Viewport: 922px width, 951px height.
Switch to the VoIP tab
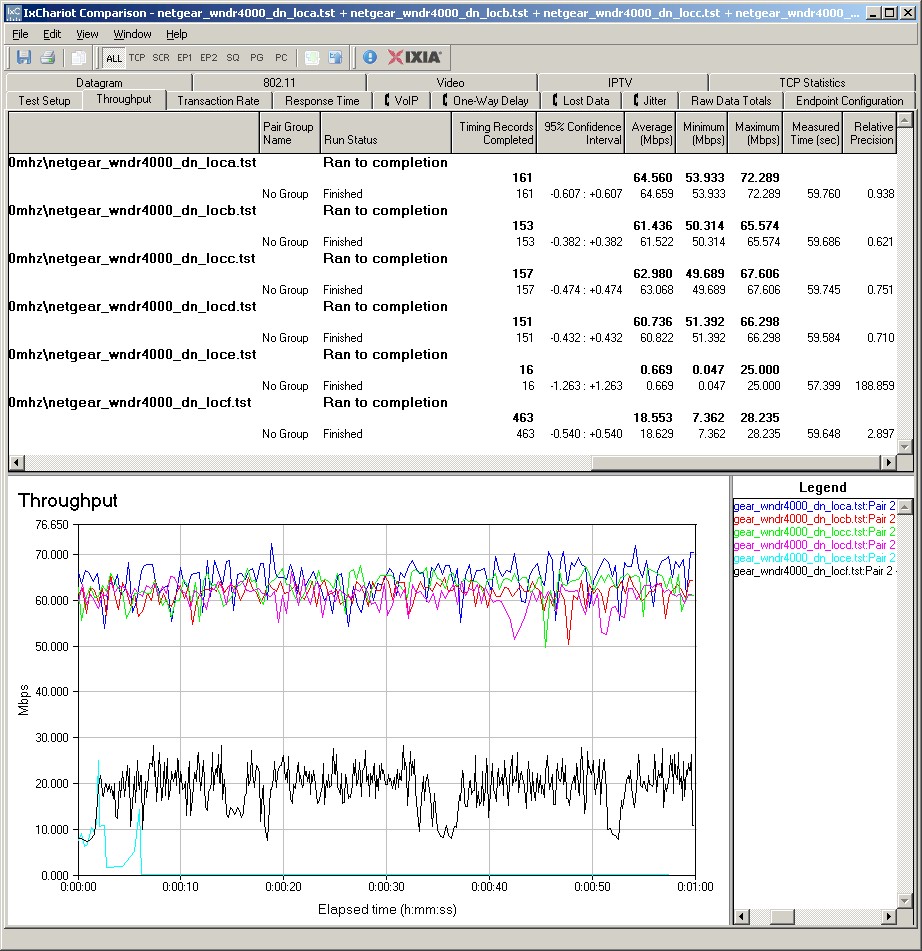(x=402, y=101)
